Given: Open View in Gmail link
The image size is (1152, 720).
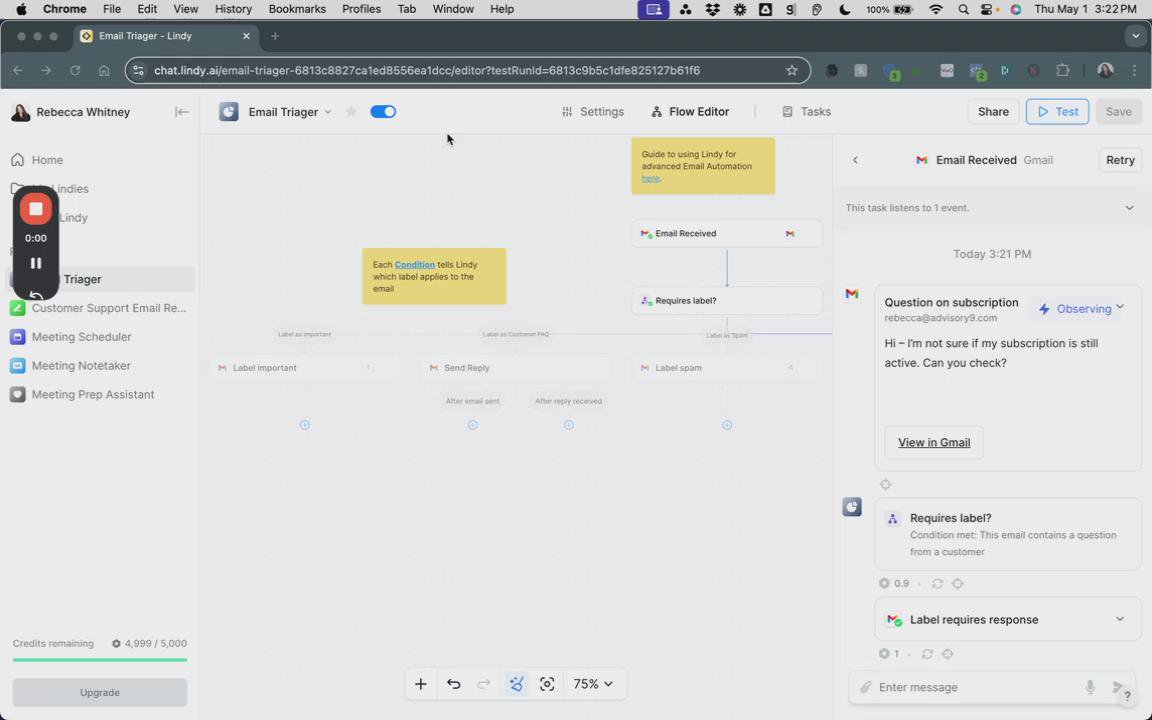Looking at the screenshot, I should coord(934,442).
